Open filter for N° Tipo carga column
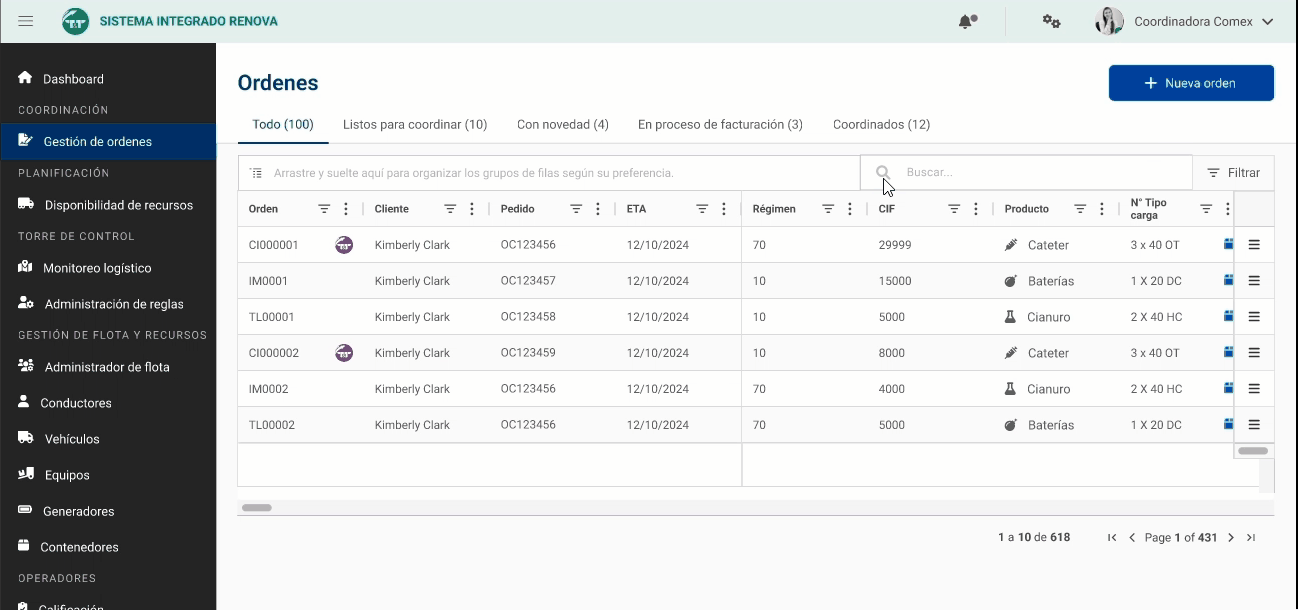 point(1206,209)
